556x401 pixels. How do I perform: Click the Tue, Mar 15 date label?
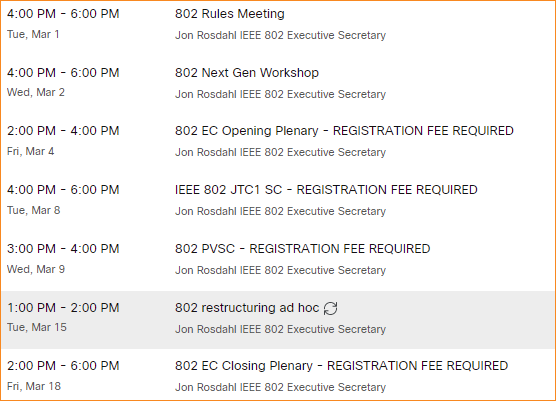[x=37, y=327]
